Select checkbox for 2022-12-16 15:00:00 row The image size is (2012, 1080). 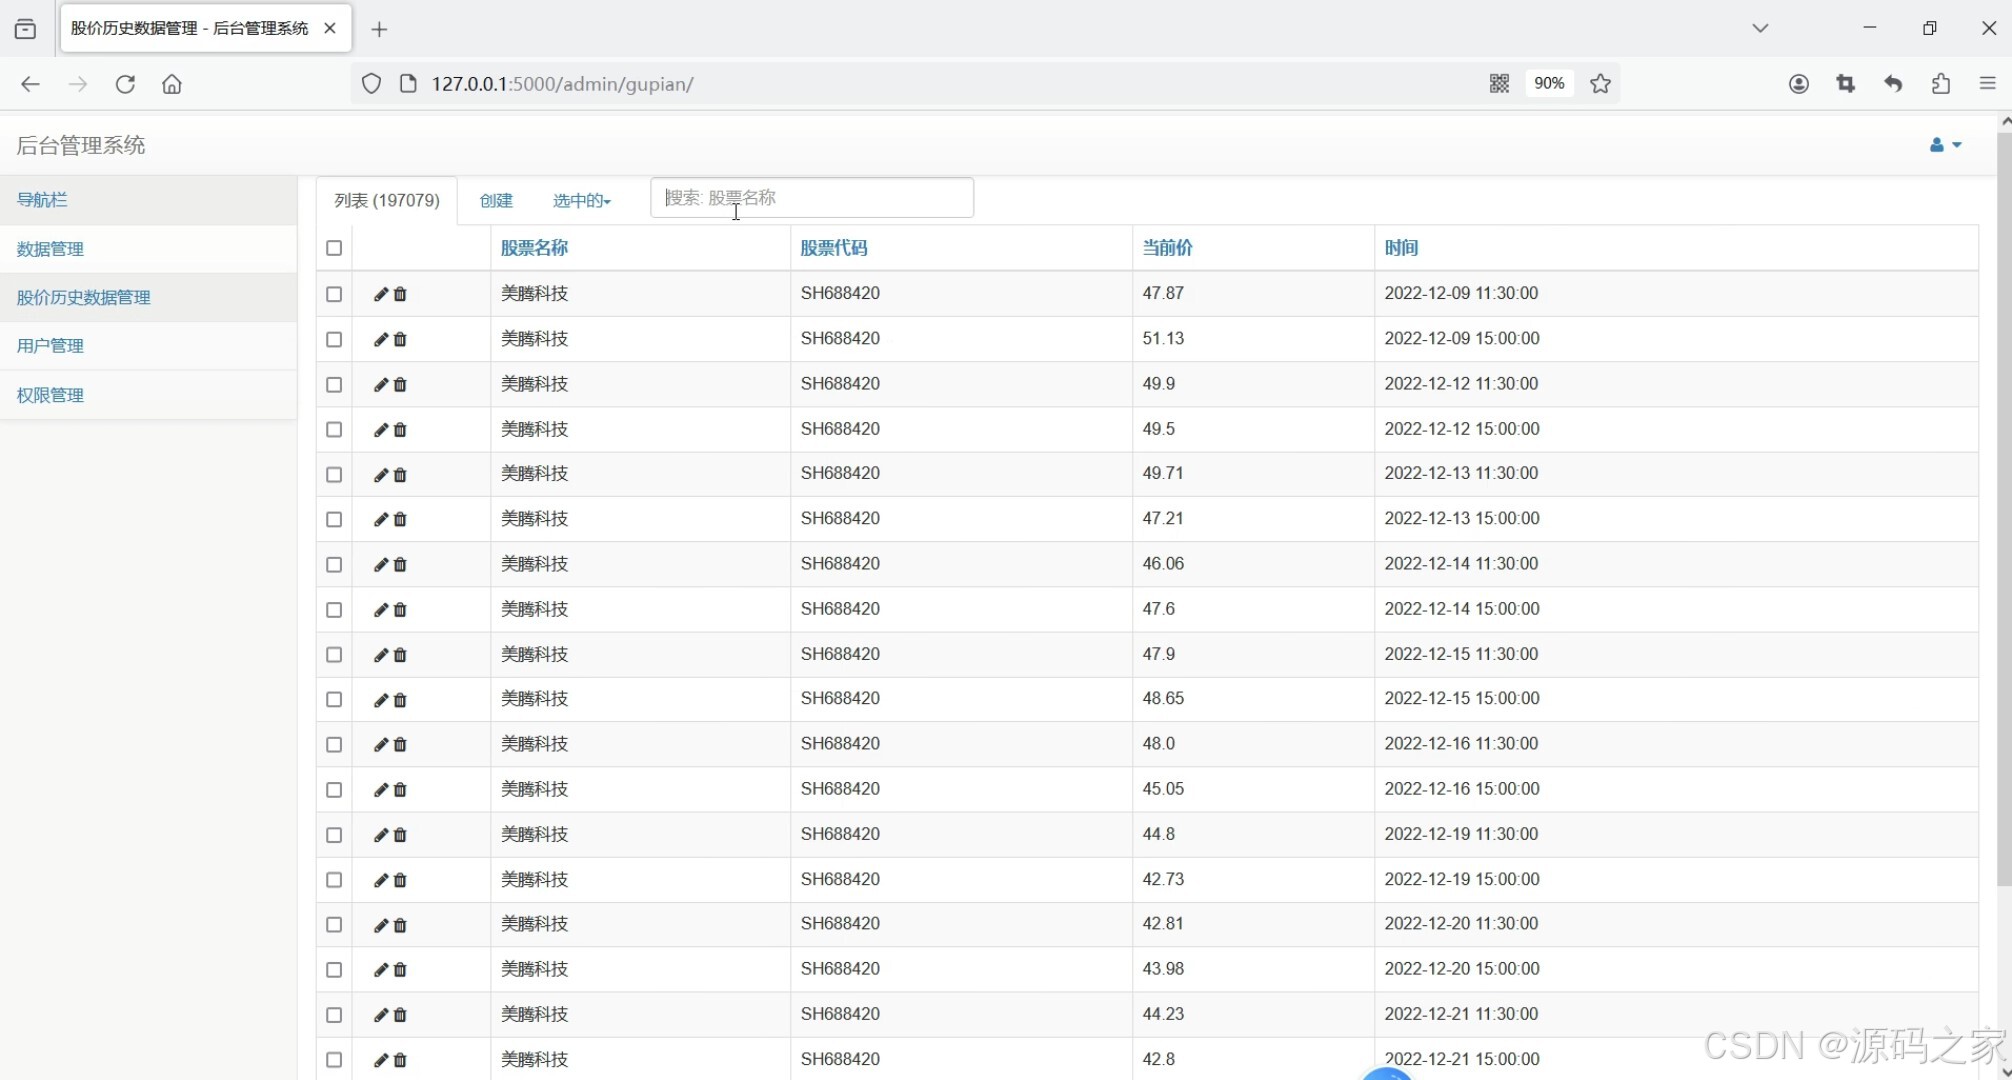334,790
